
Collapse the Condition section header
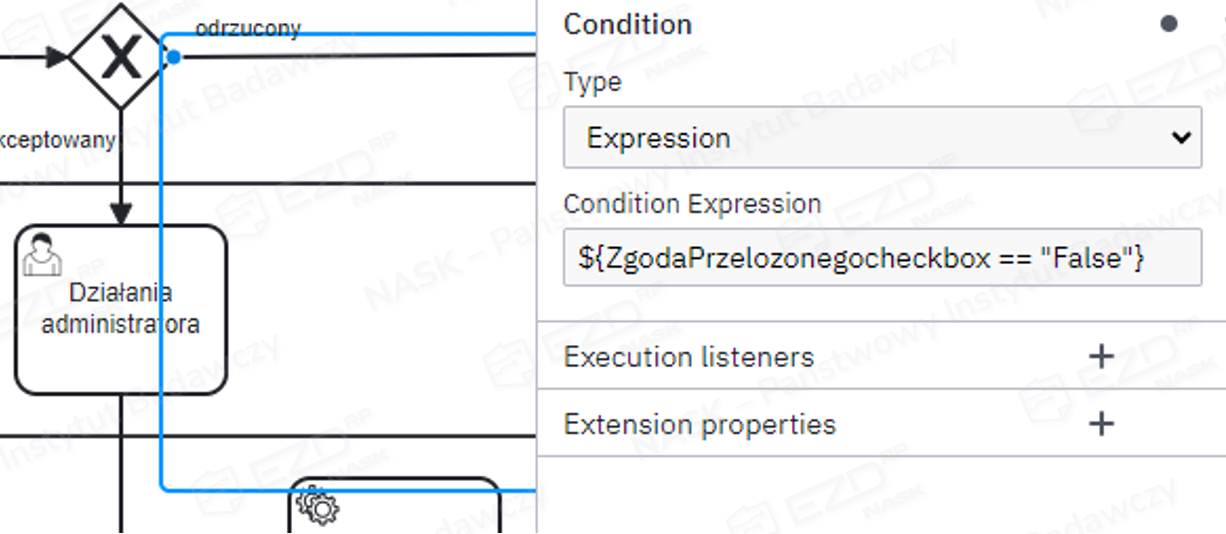tap(628, 25)
